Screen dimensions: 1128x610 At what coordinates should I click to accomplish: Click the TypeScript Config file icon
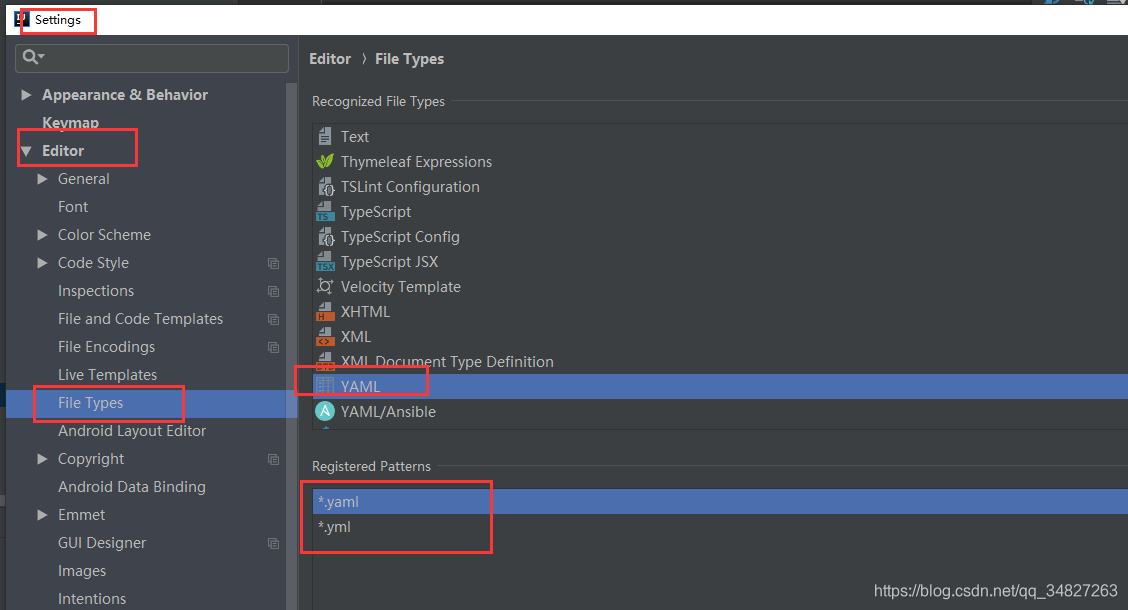coord(326,237)
